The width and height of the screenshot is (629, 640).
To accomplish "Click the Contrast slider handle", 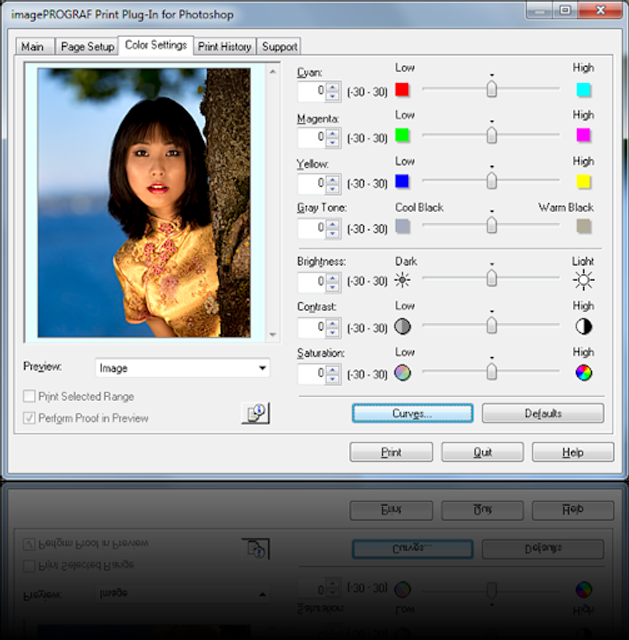I will (491, 325).
